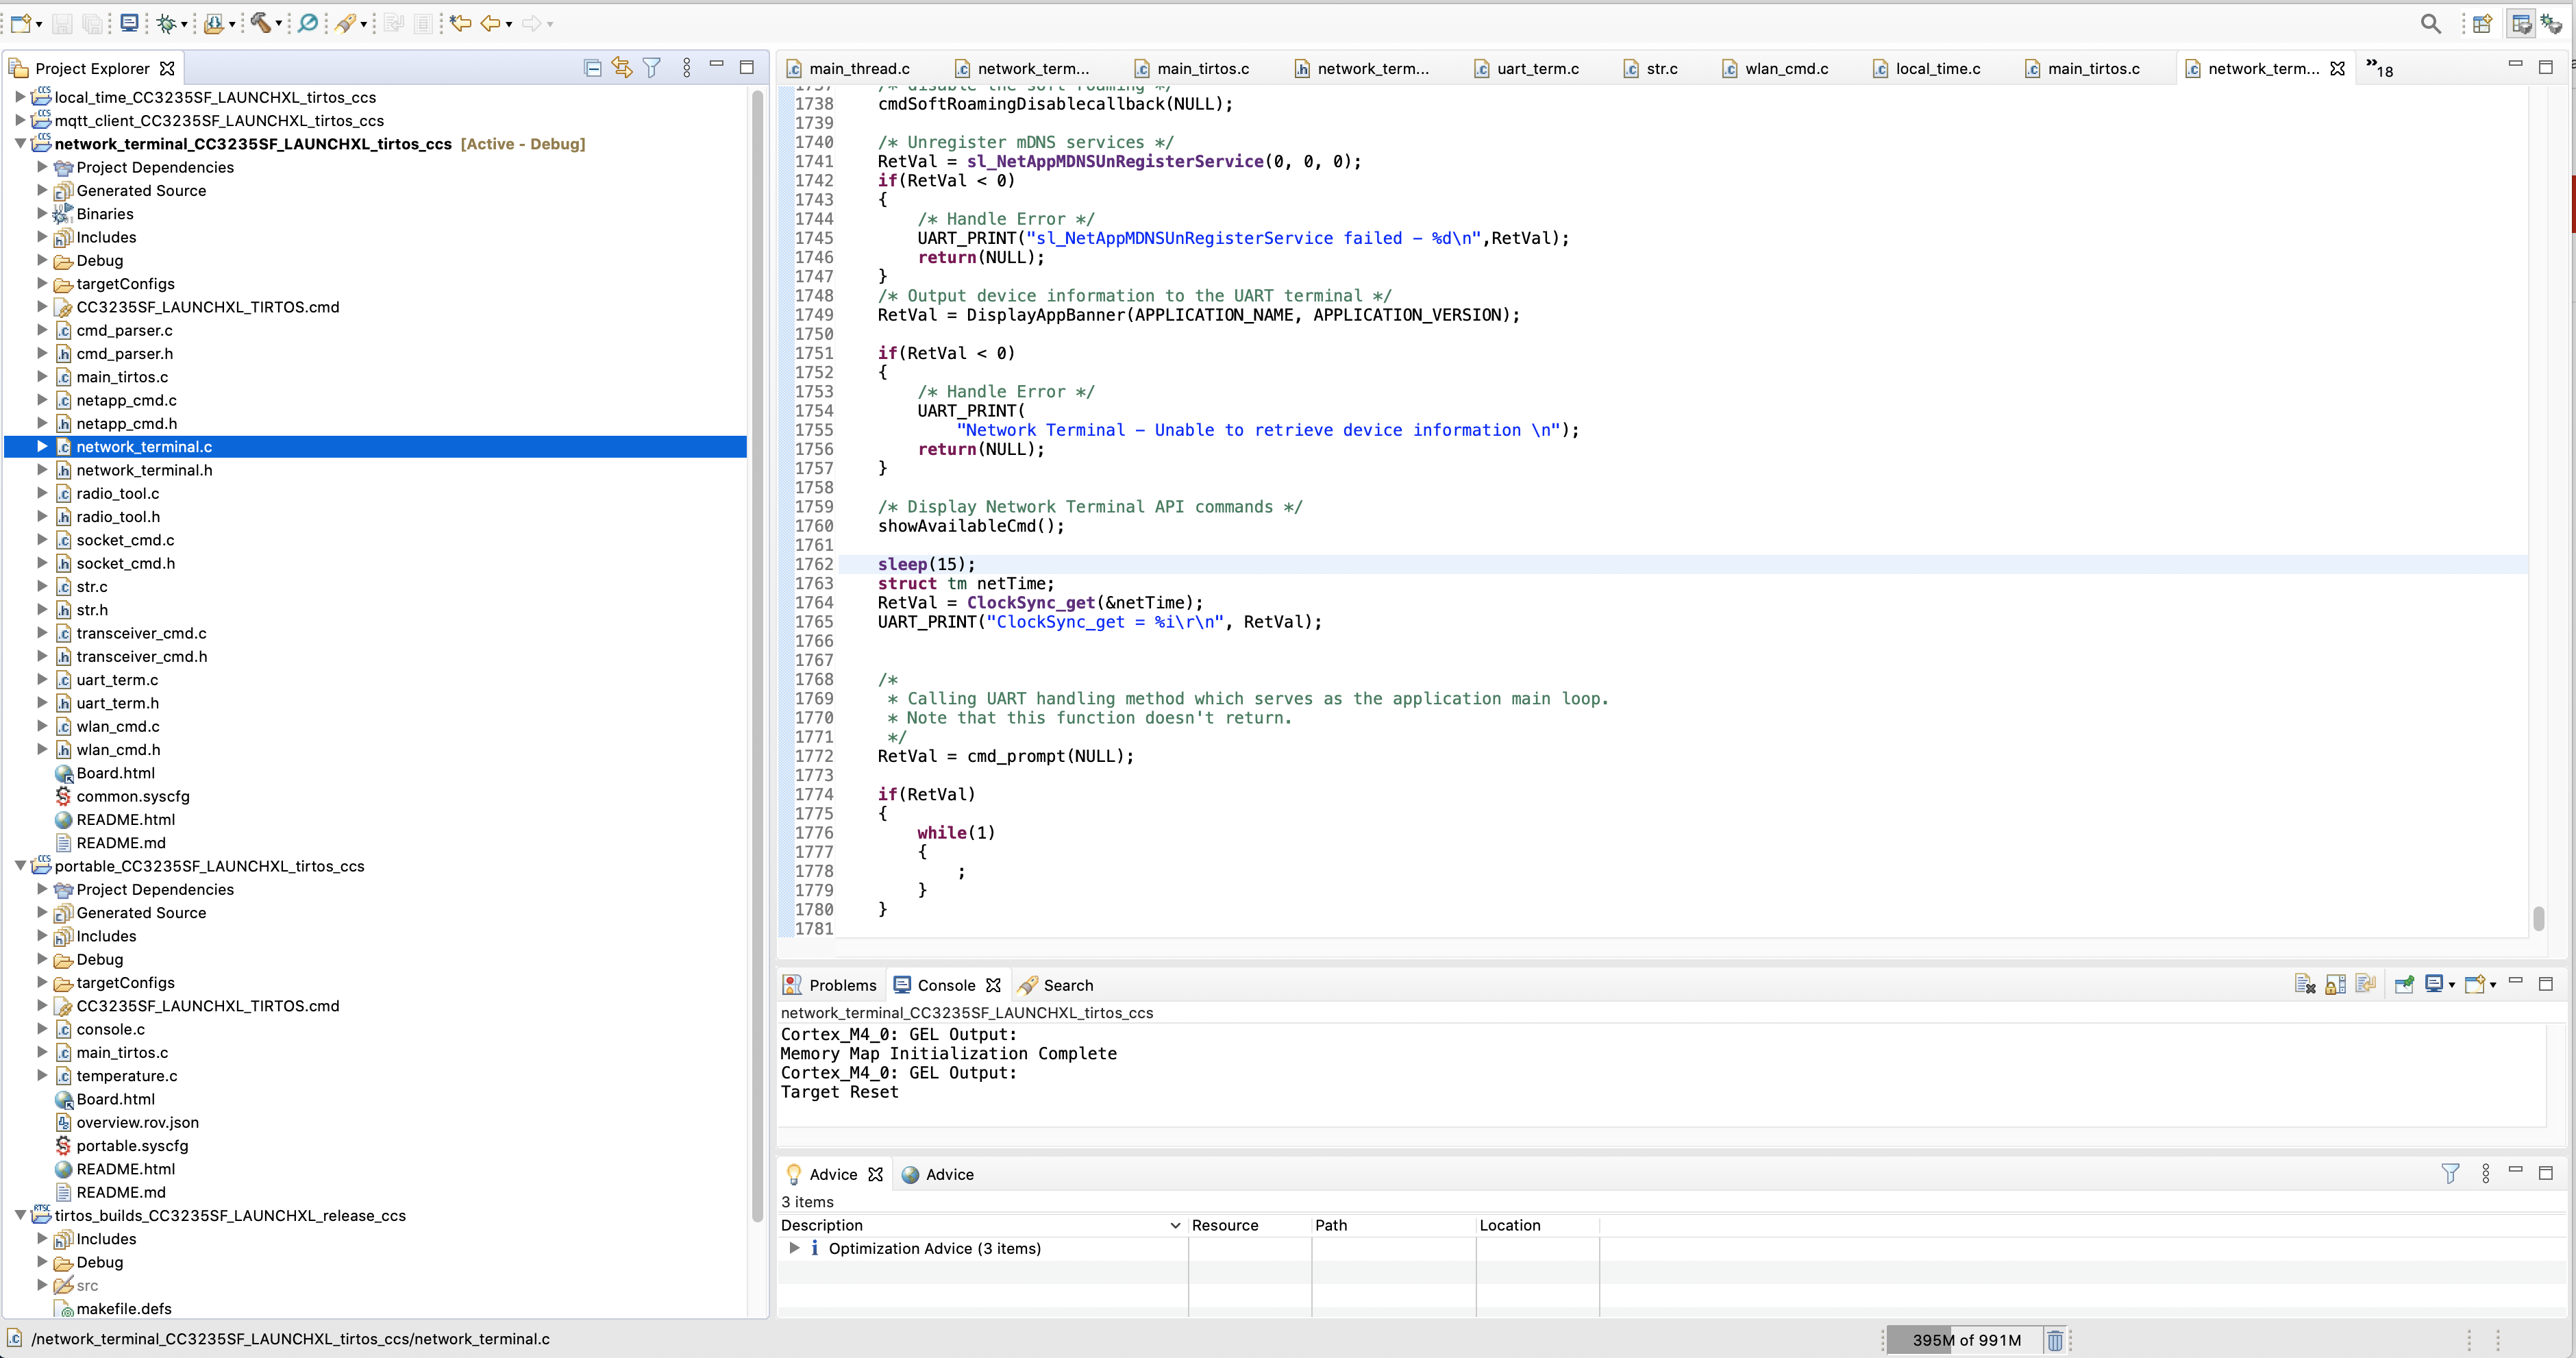The height and width of the screenshot is (1358, 2576).
Task: Pin the Console view
Action: point(2405,984)
